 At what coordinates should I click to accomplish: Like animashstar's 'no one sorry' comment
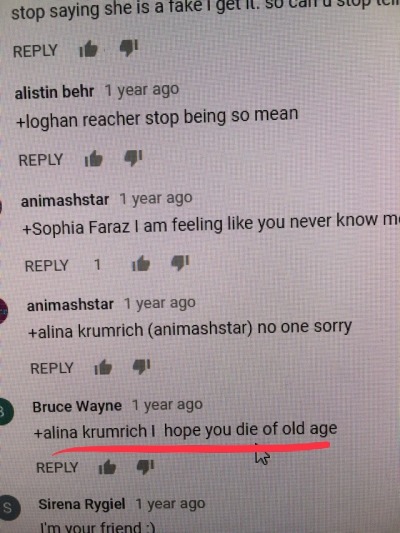pyautogui.click(x=103, y=367)
